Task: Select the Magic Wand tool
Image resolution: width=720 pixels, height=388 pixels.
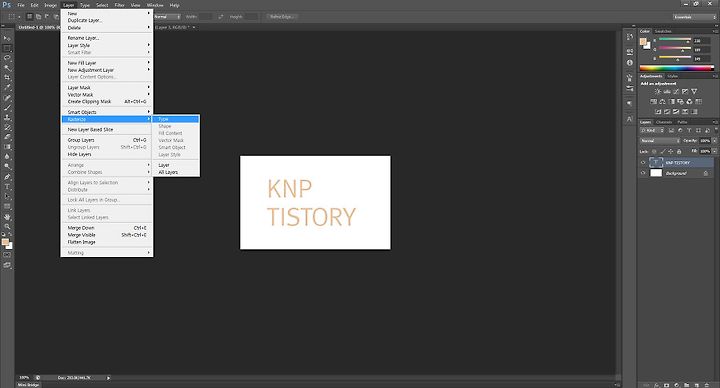Action: [7, 68]
